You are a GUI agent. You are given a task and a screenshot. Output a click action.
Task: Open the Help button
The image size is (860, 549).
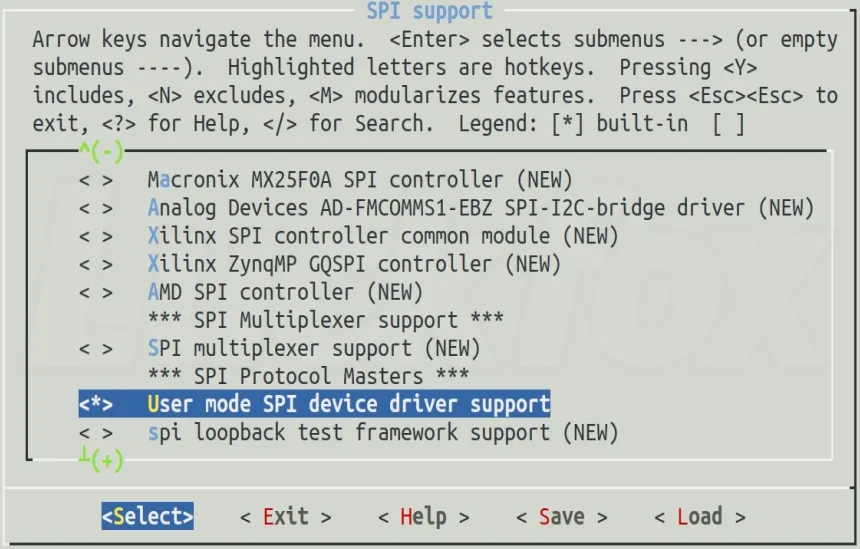[424, 517]
